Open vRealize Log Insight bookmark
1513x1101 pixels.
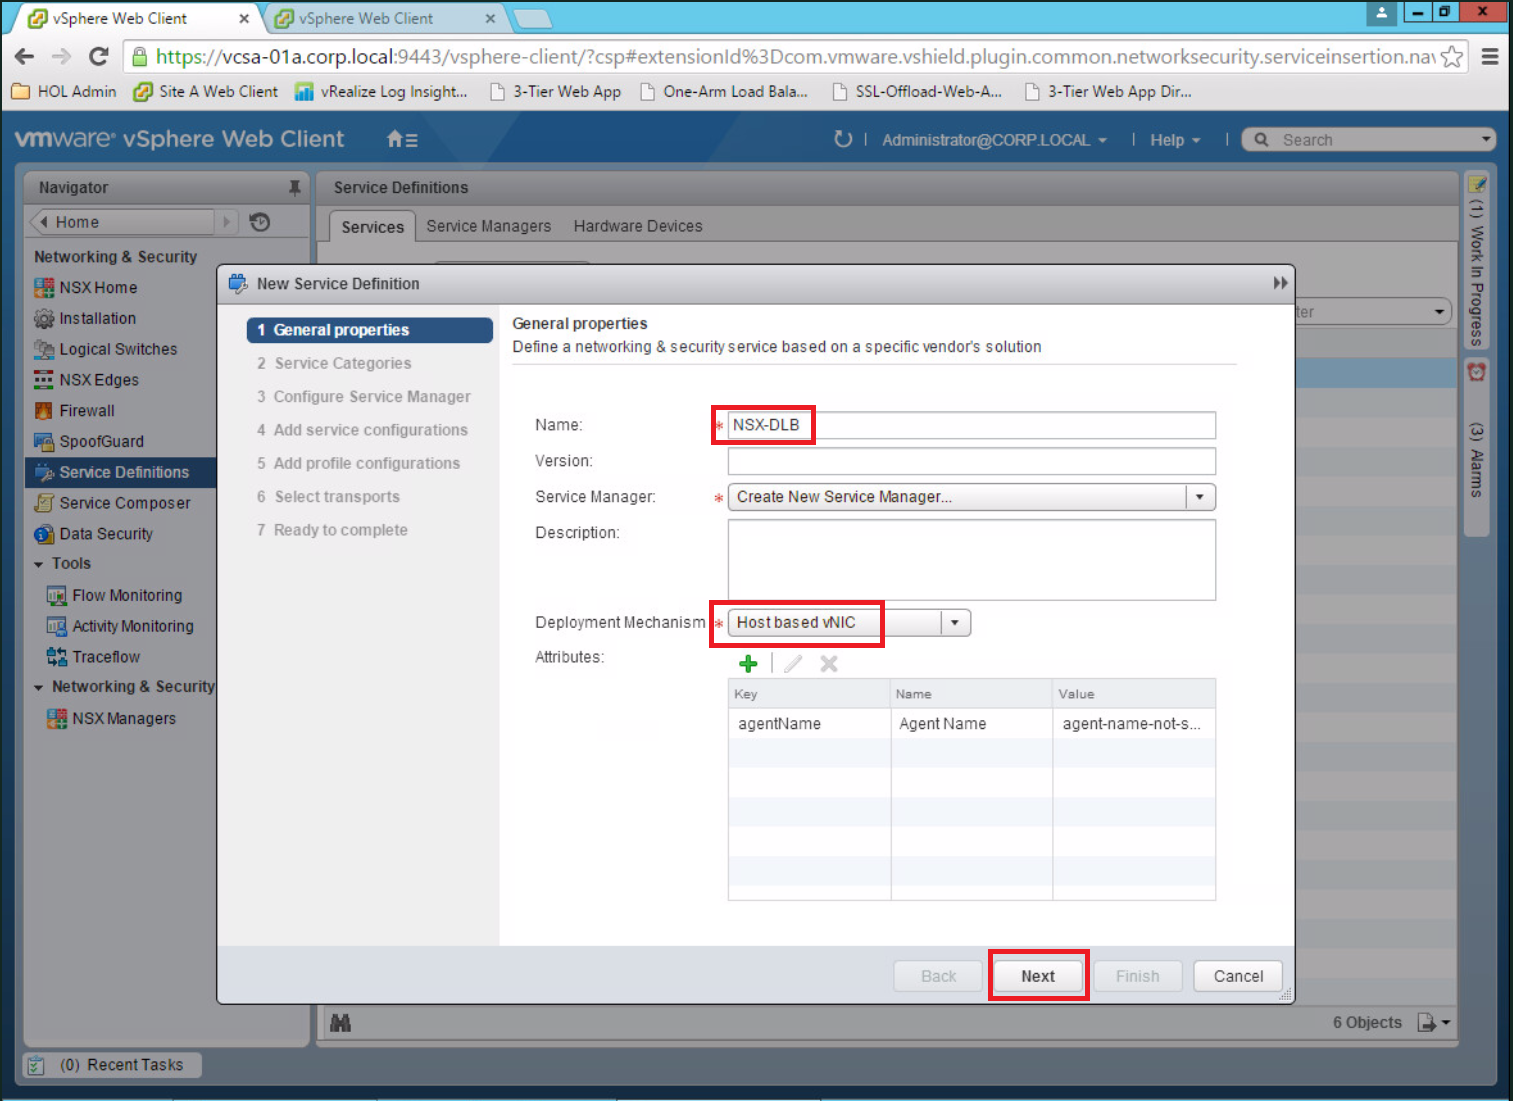click(x=382, y=91)
